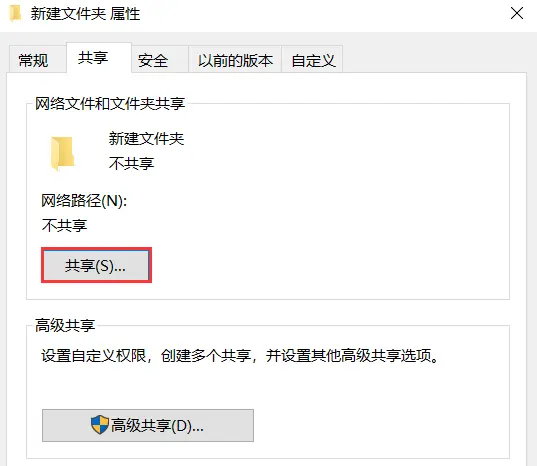Click the folder icon in the title bar
Image resolution: width=537 pixels, height=466 pixels.
coord(15,14)
